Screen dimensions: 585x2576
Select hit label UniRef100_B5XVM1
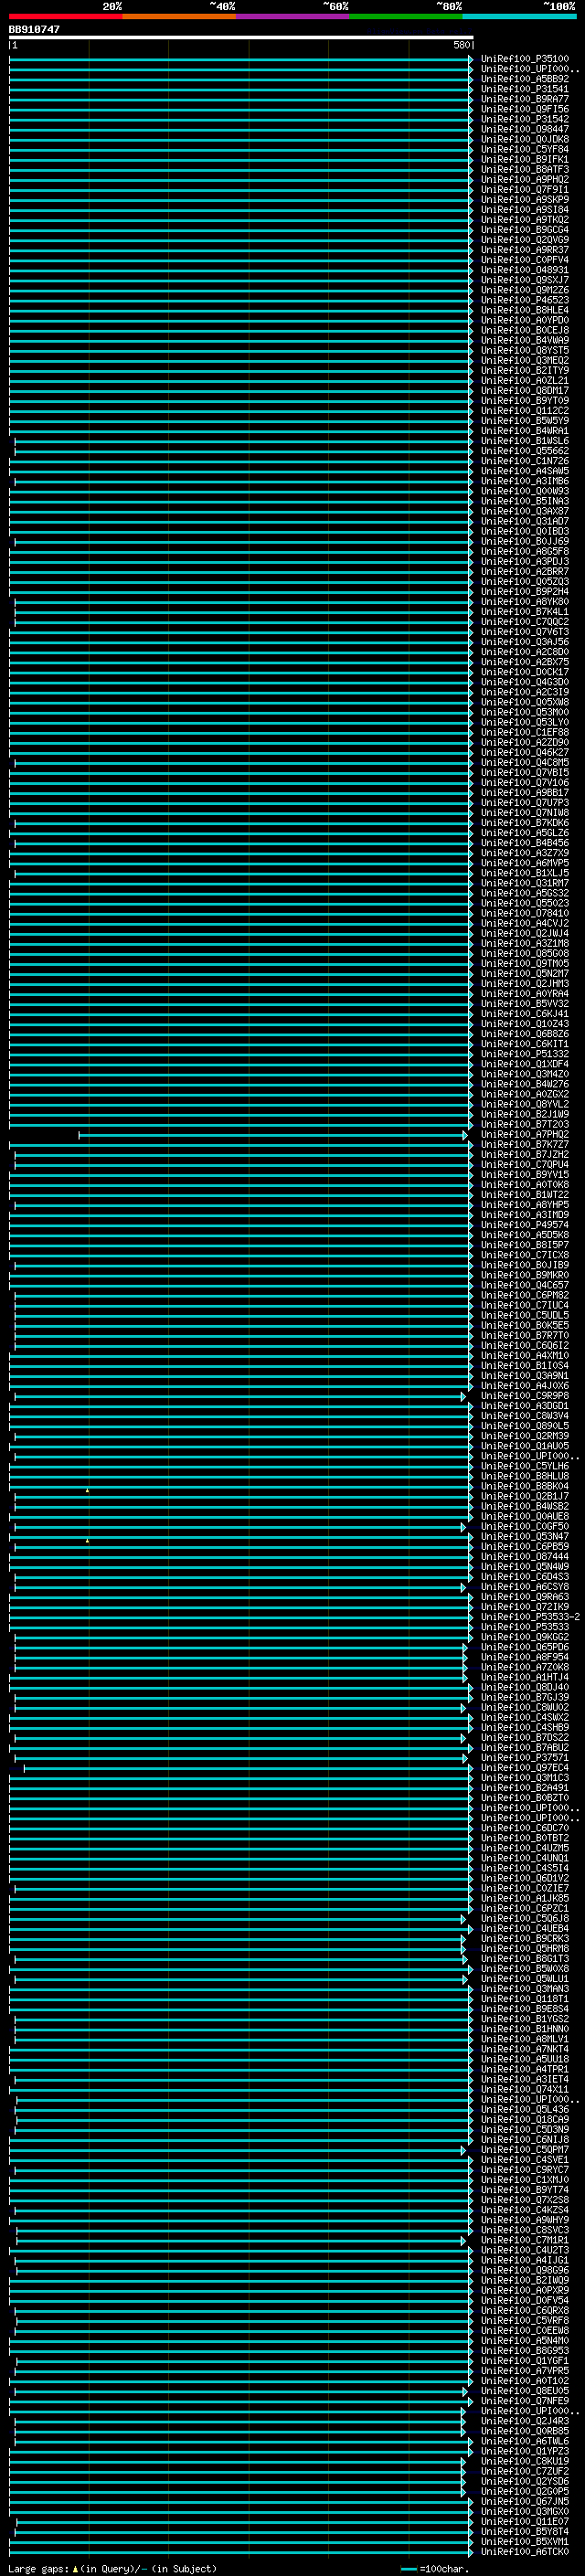coord(524,2541)
